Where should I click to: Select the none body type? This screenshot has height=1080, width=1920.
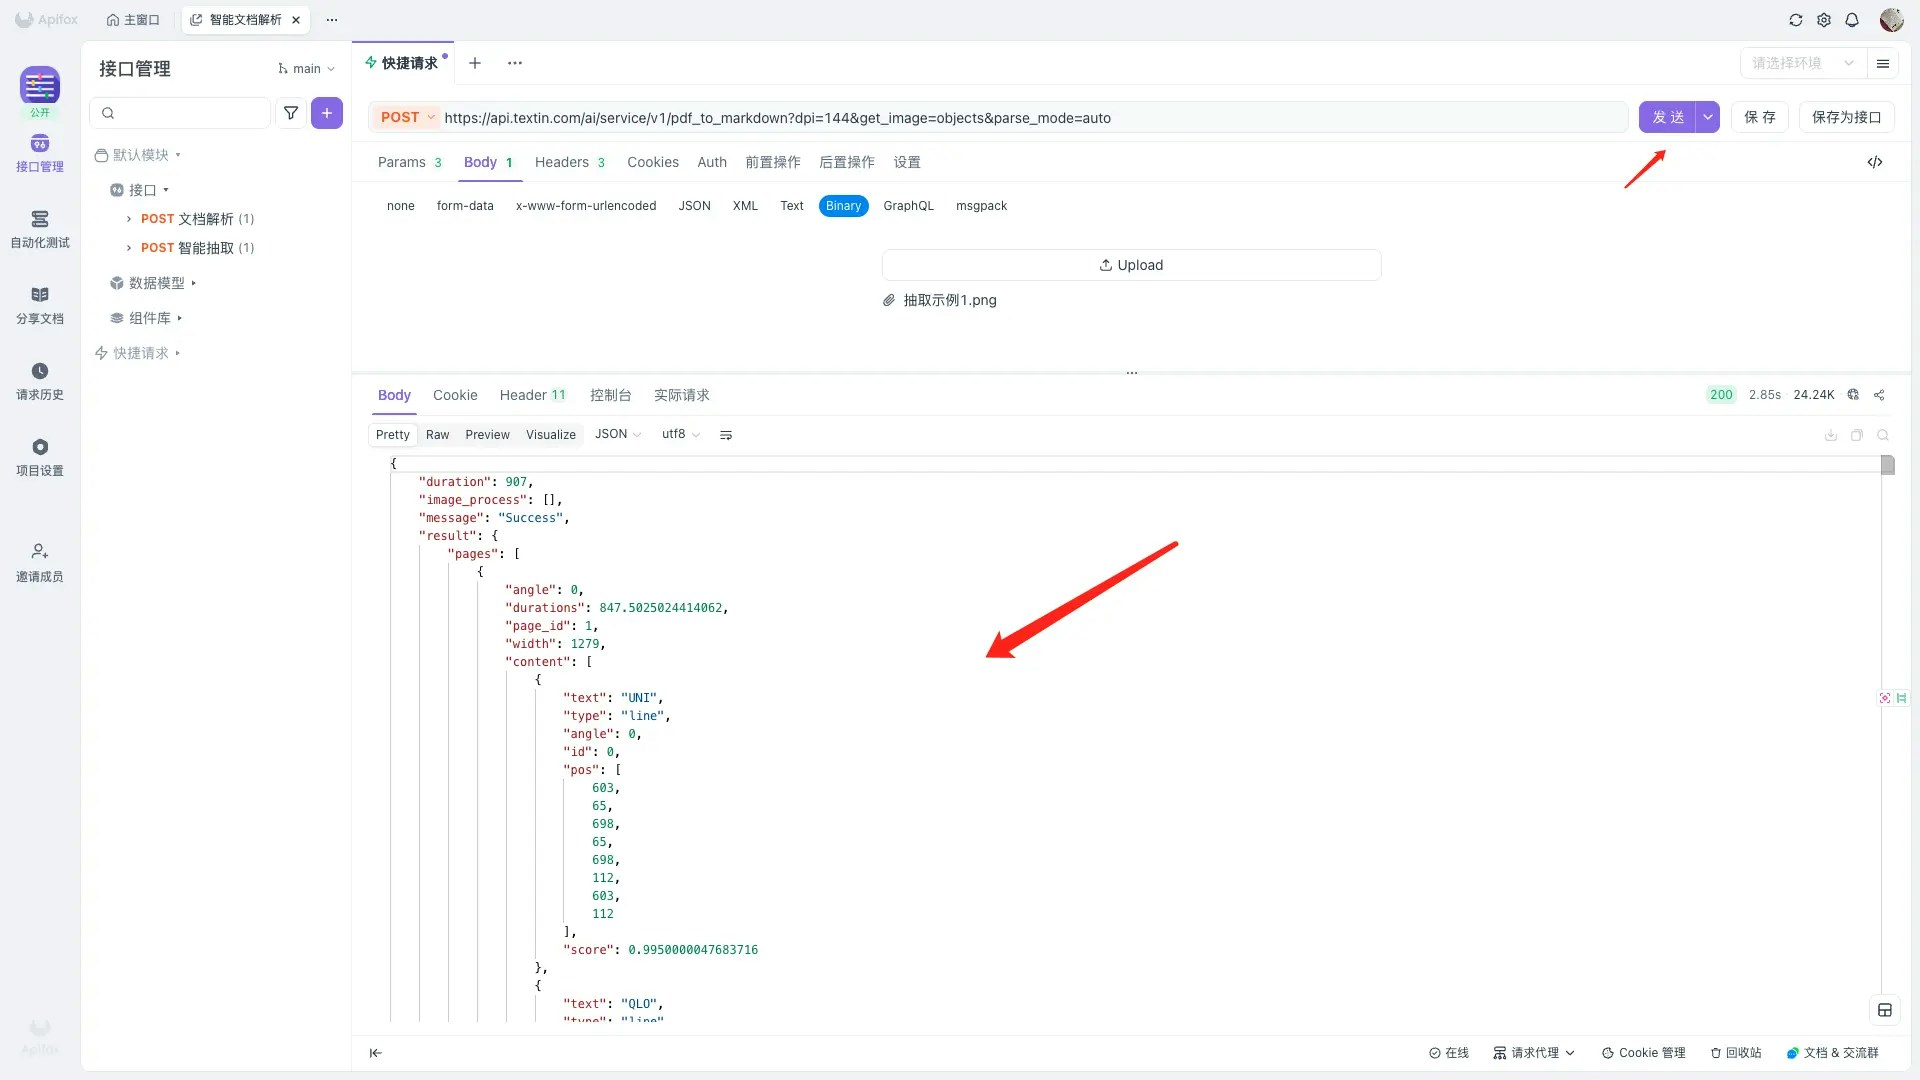[400, 206]
